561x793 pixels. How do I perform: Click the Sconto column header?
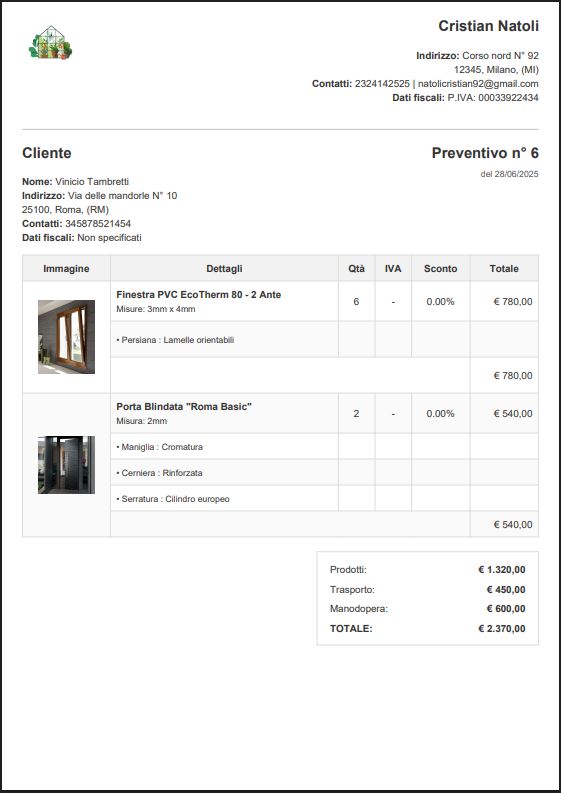[441, 269]
